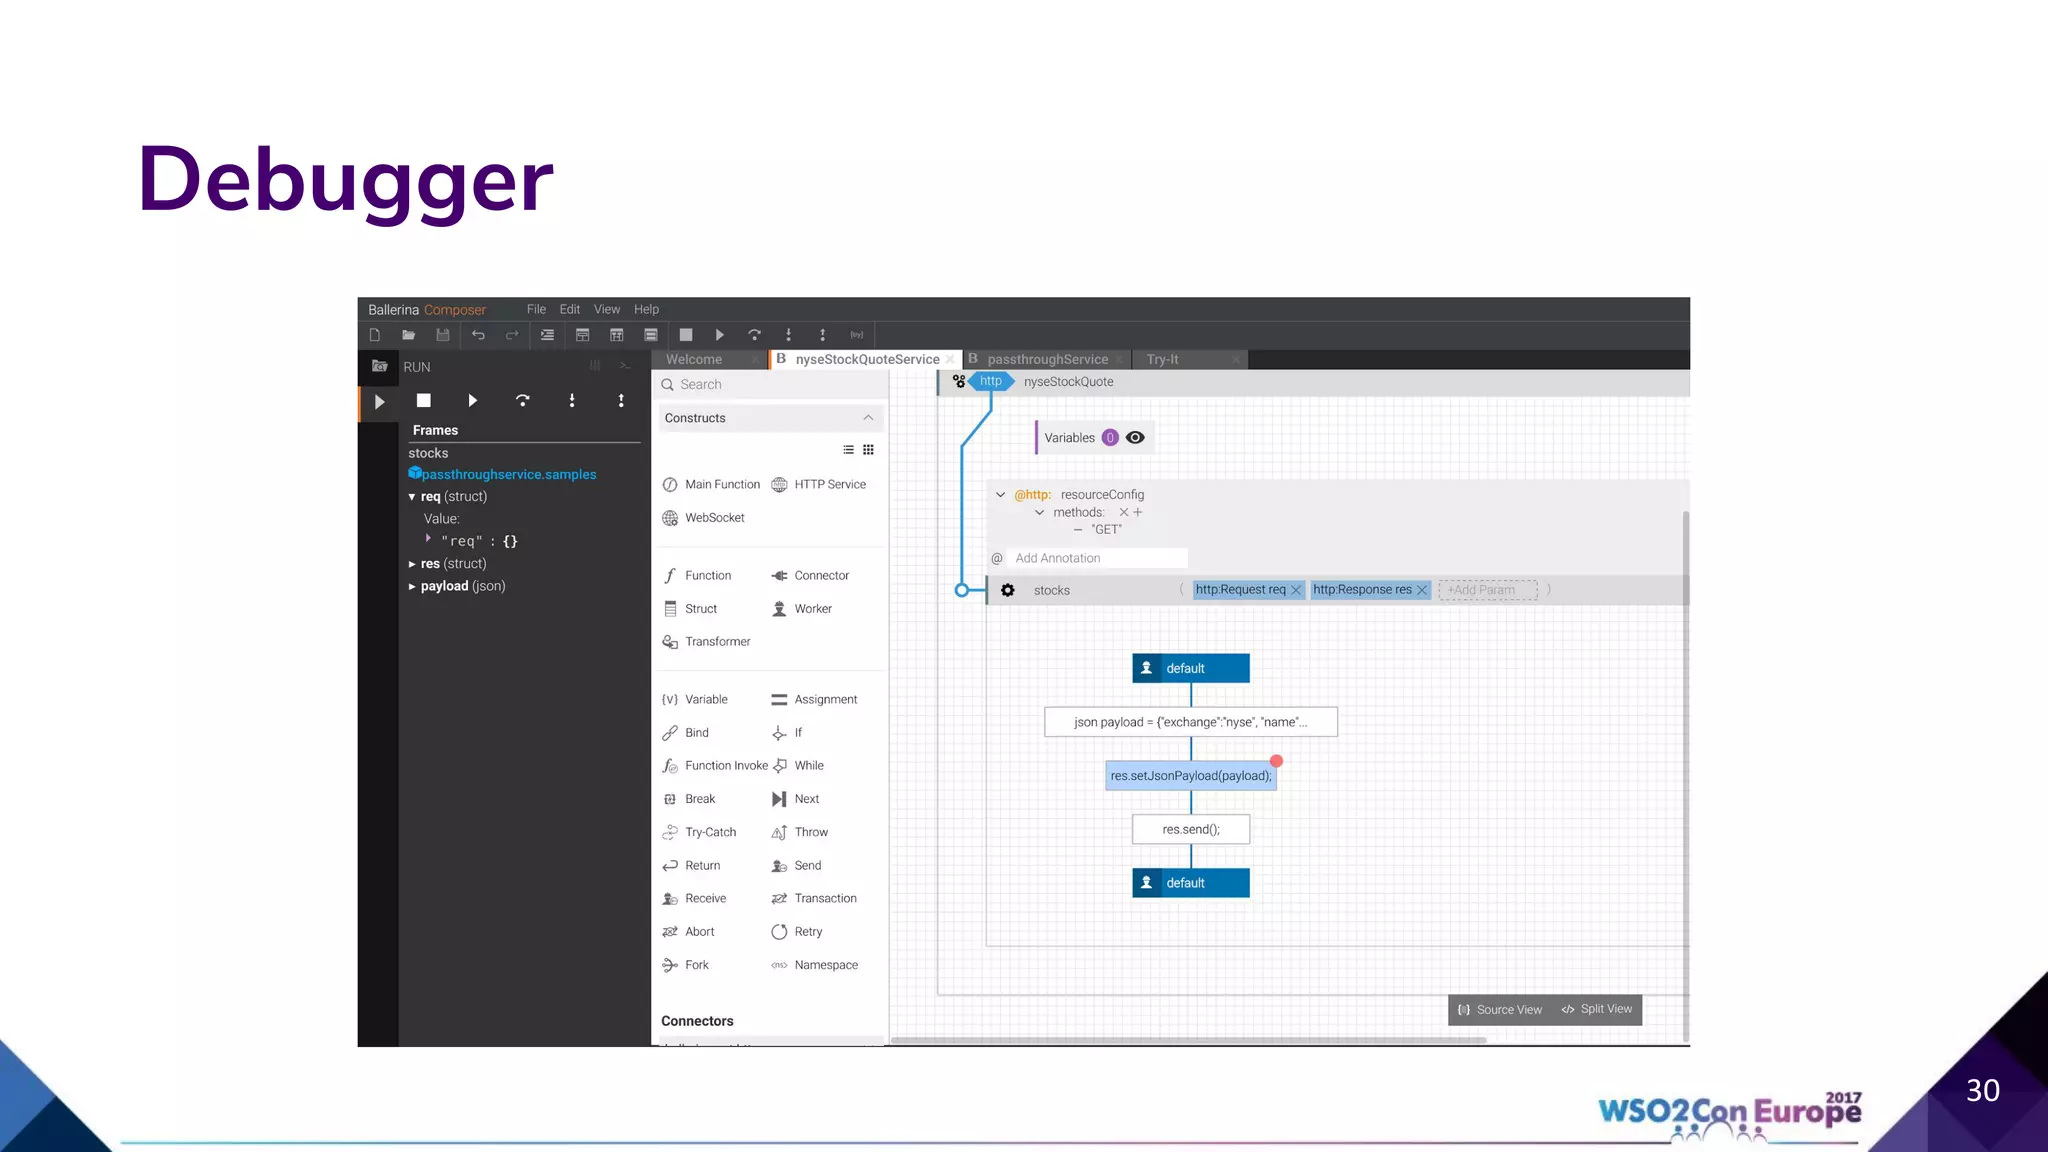Open Split View
The image size is (2048, 1152).
pos(1597,1009)
